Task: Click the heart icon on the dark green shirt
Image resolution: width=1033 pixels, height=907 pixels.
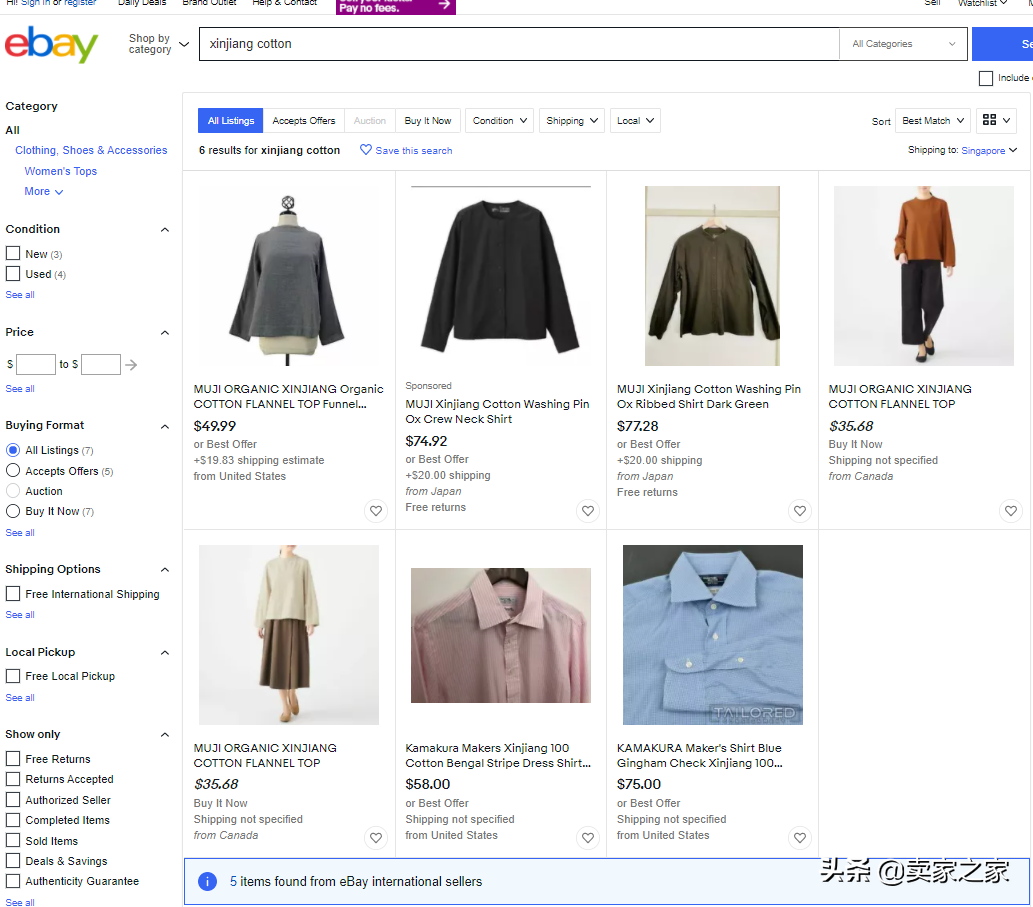Action: [x=800, y=511]
